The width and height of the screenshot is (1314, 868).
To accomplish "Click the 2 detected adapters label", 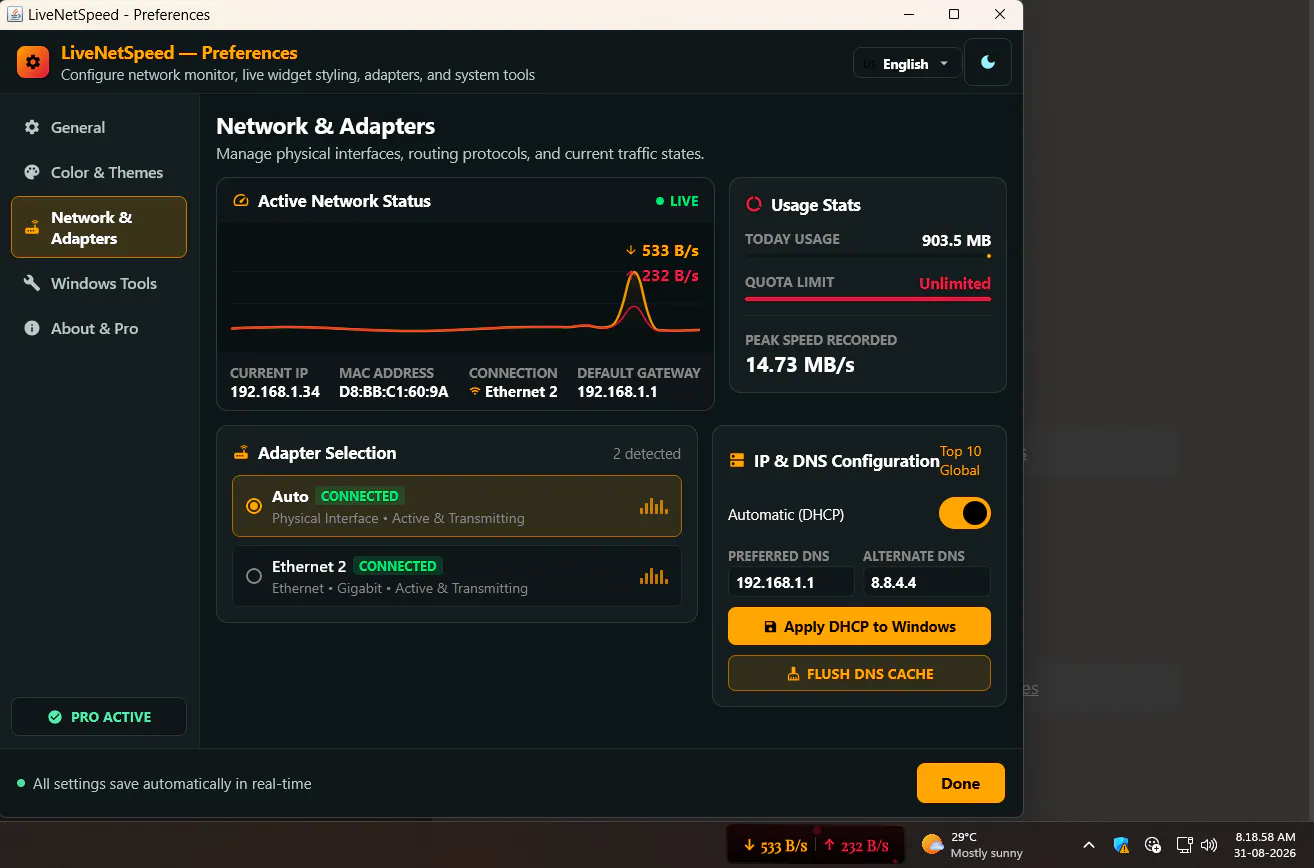I will click(x=647, y=454).
